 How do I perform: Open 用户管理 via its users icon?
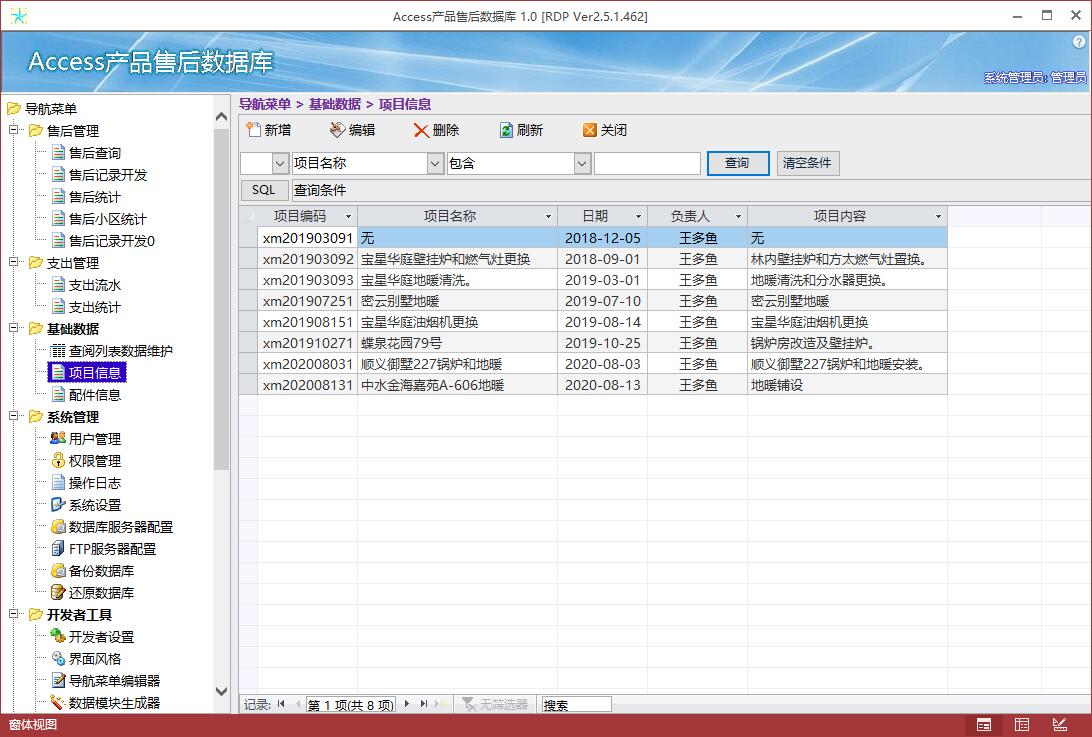tap(58, 439)
